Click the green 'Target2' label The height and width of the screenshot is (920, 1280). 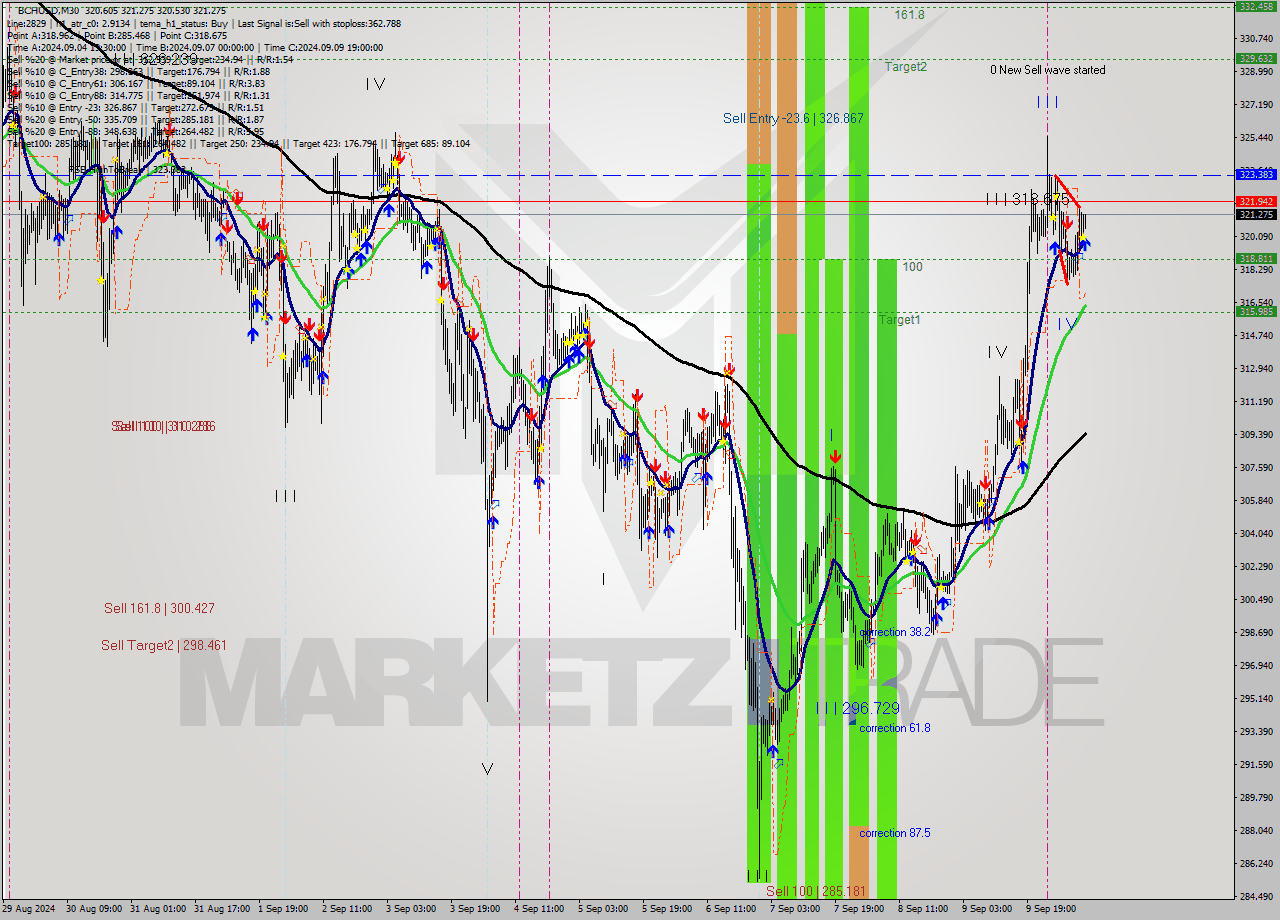(905, 67)
